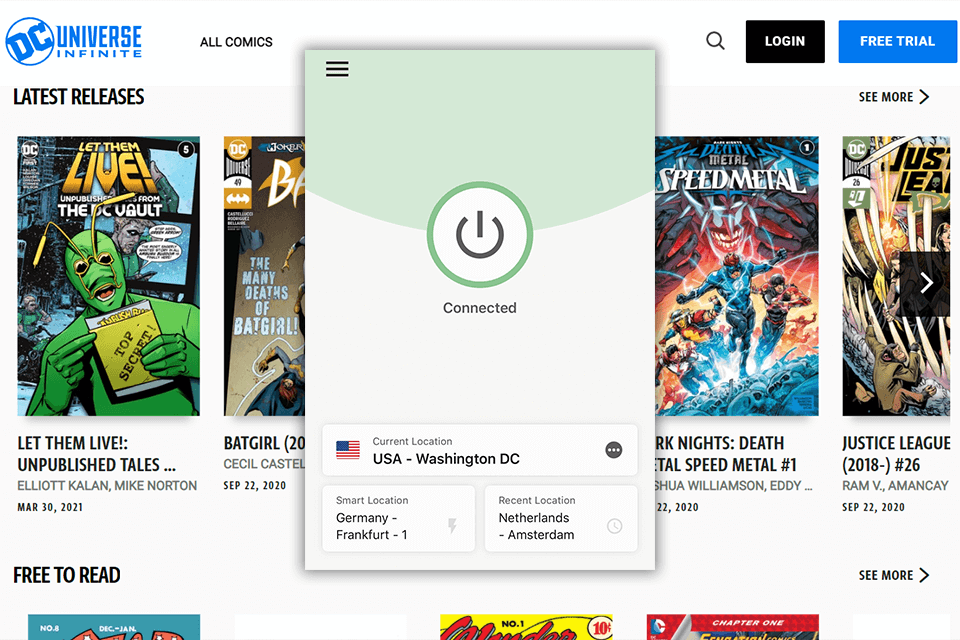Advance carousel with next arrow

click(926, 283)
